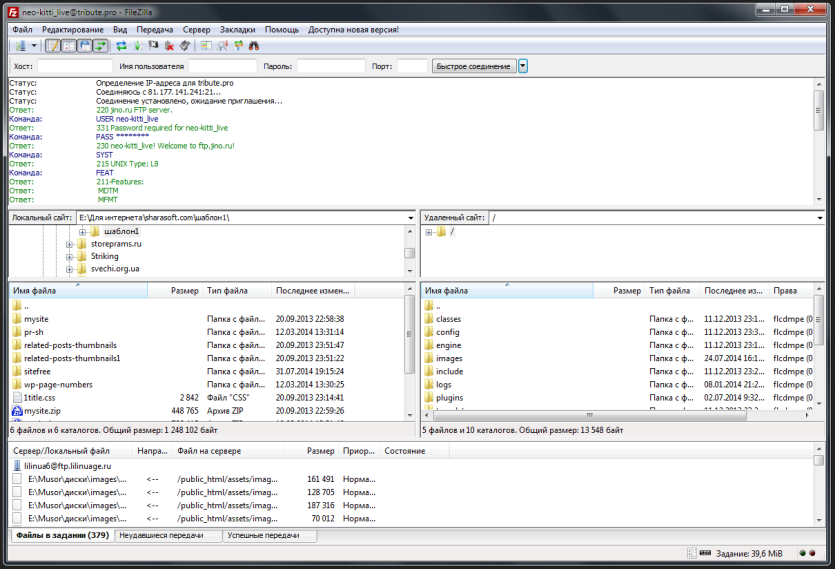Sort local files by Последнее изменение column
The image size is (835, 569).
[313, 291]
